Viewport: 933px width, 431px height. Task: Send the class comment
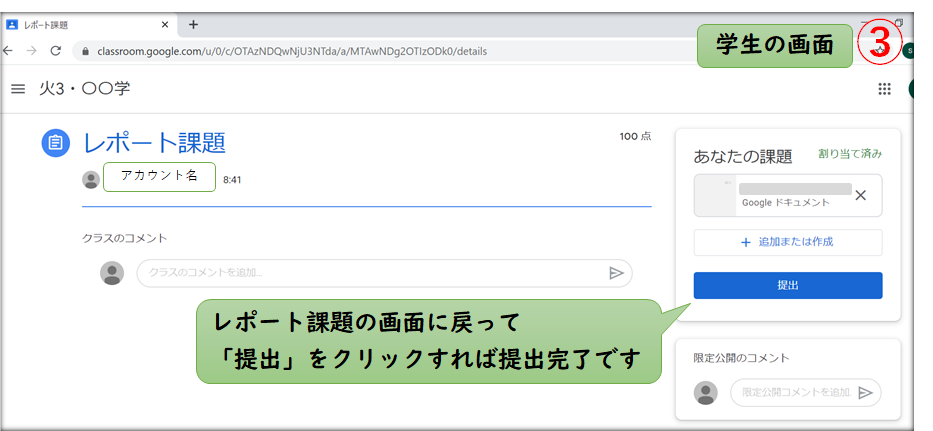(616, 273)
